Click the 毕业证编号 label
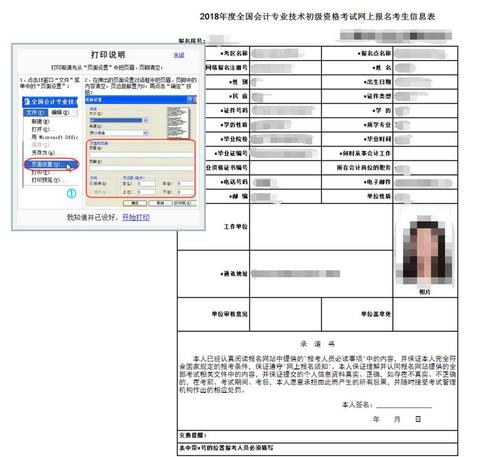 [x=231, y=153]
